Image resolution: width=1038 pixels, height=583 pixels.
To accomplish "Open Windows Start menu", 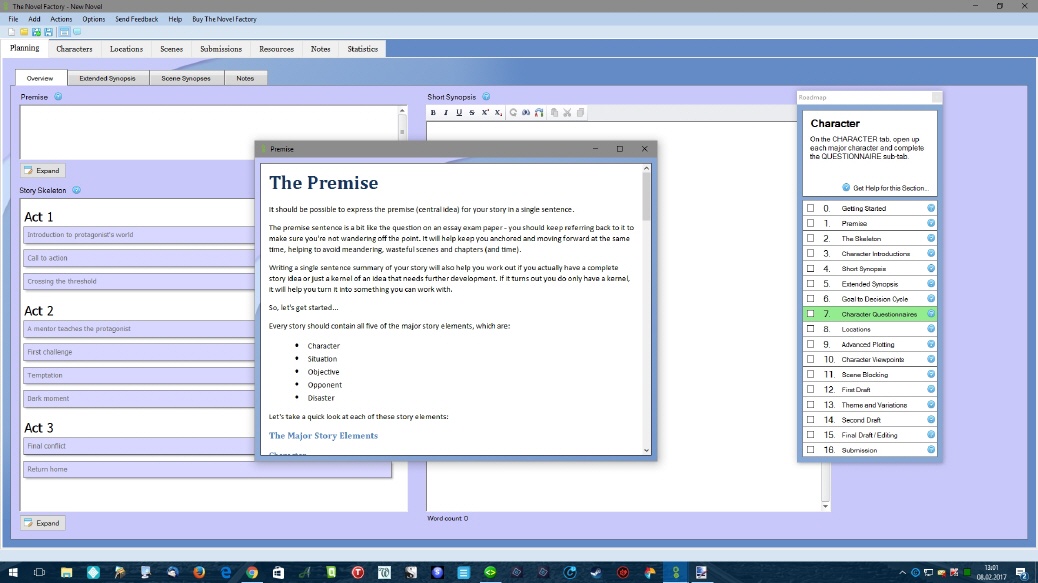I will (x=13, y=572).
